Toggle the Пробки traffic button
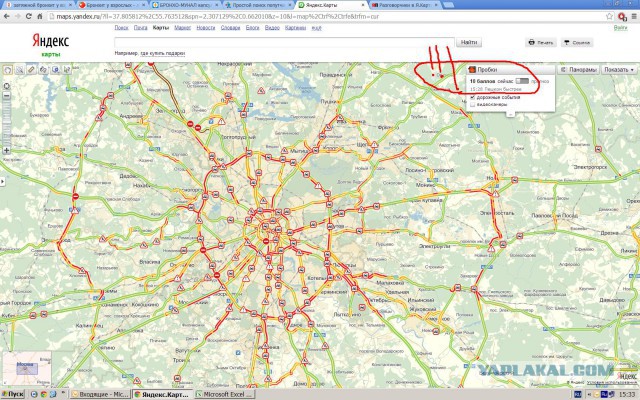640x400 pixels. (511, 70)
